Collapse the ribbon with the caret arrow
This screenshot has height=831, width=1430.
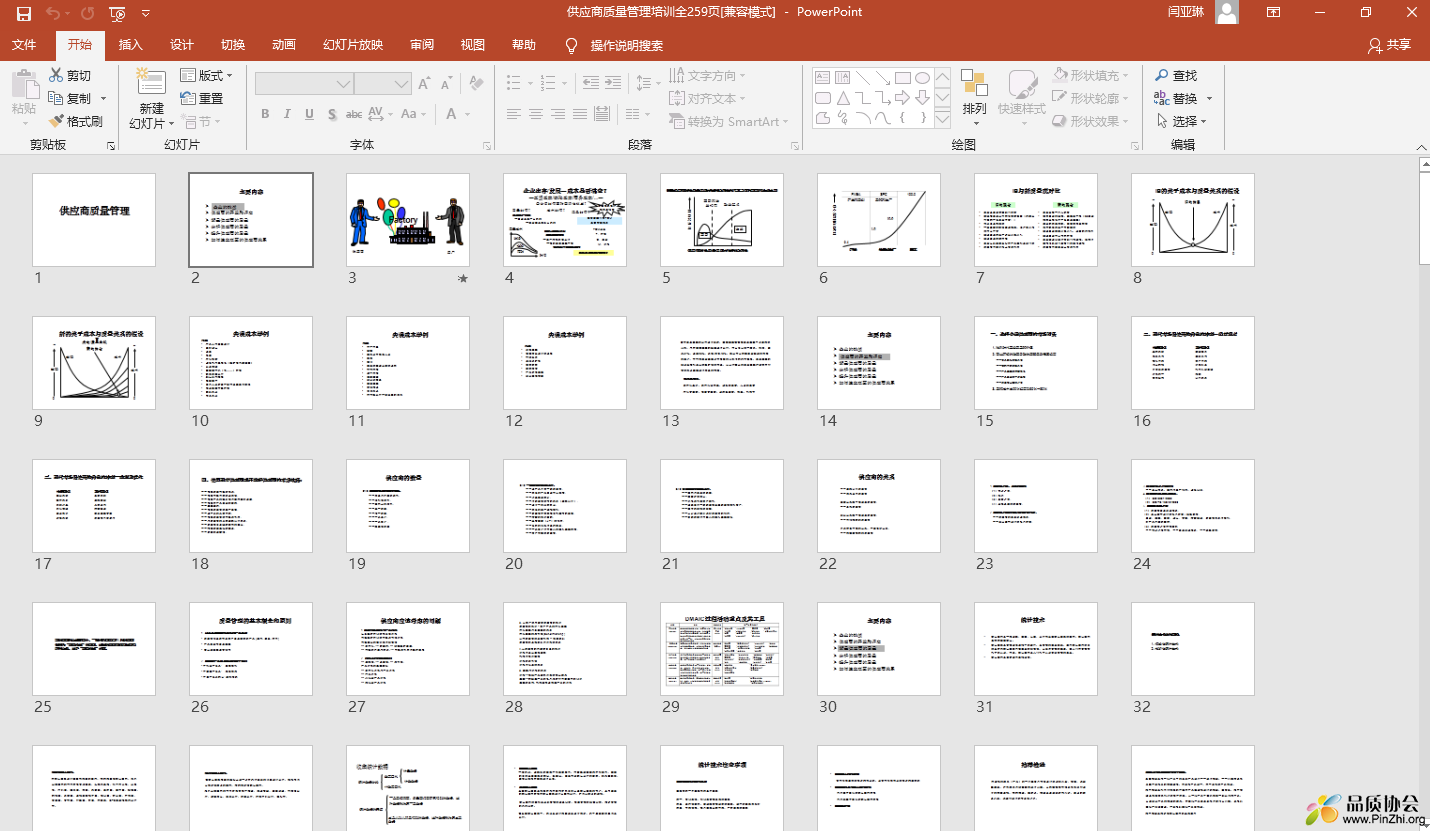click(x=1420, y=146)
